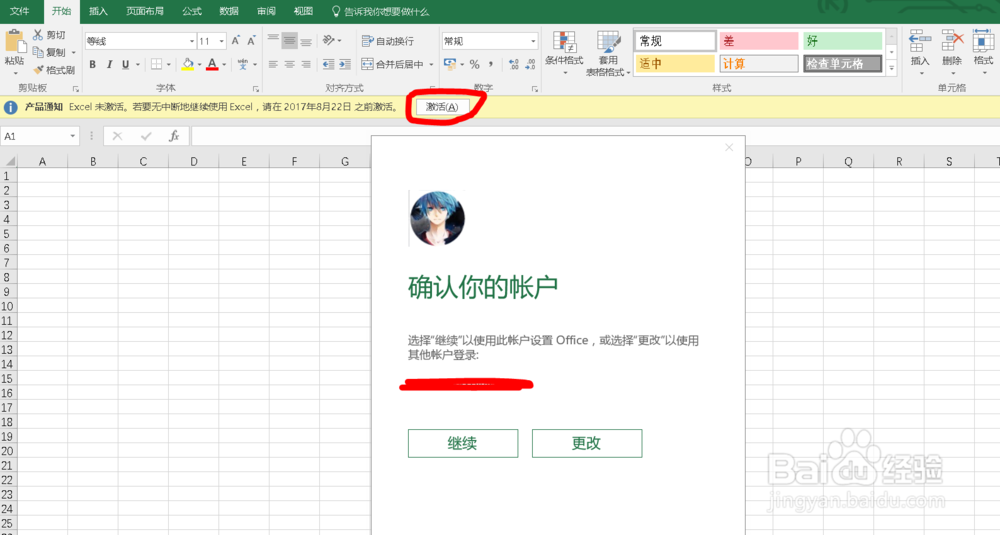Select the column B header
This screenshot has width=1000, height=535.
pyautogui.click(x=92, y=161)
